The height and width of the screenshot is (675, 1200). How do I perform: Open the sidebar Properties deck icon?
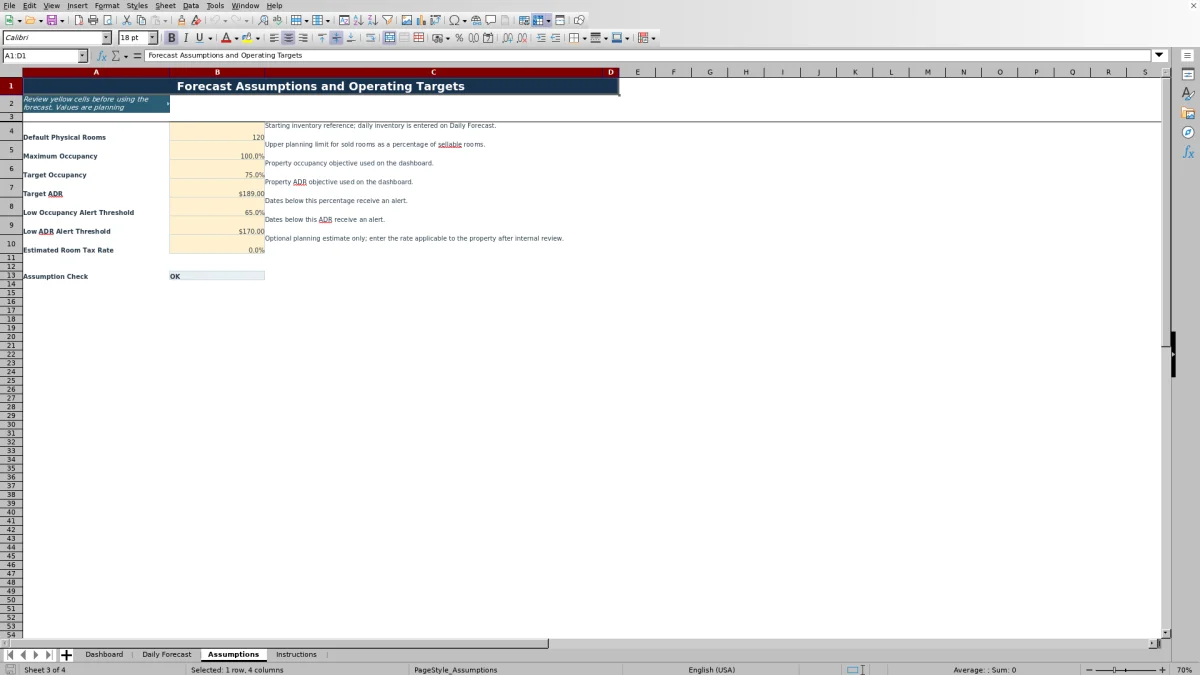[x=1188, y=75]
